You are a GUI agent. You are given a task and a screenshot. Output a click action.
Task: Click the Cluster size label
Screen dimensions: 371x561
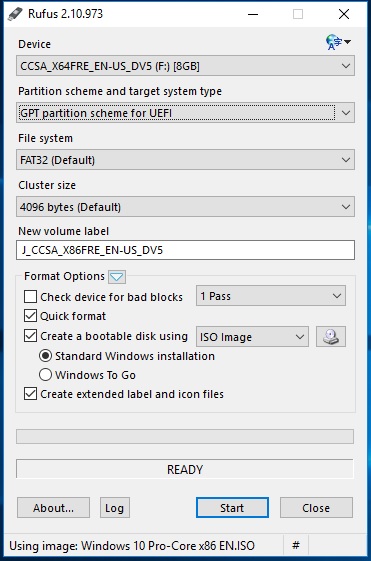coord(47,185)
